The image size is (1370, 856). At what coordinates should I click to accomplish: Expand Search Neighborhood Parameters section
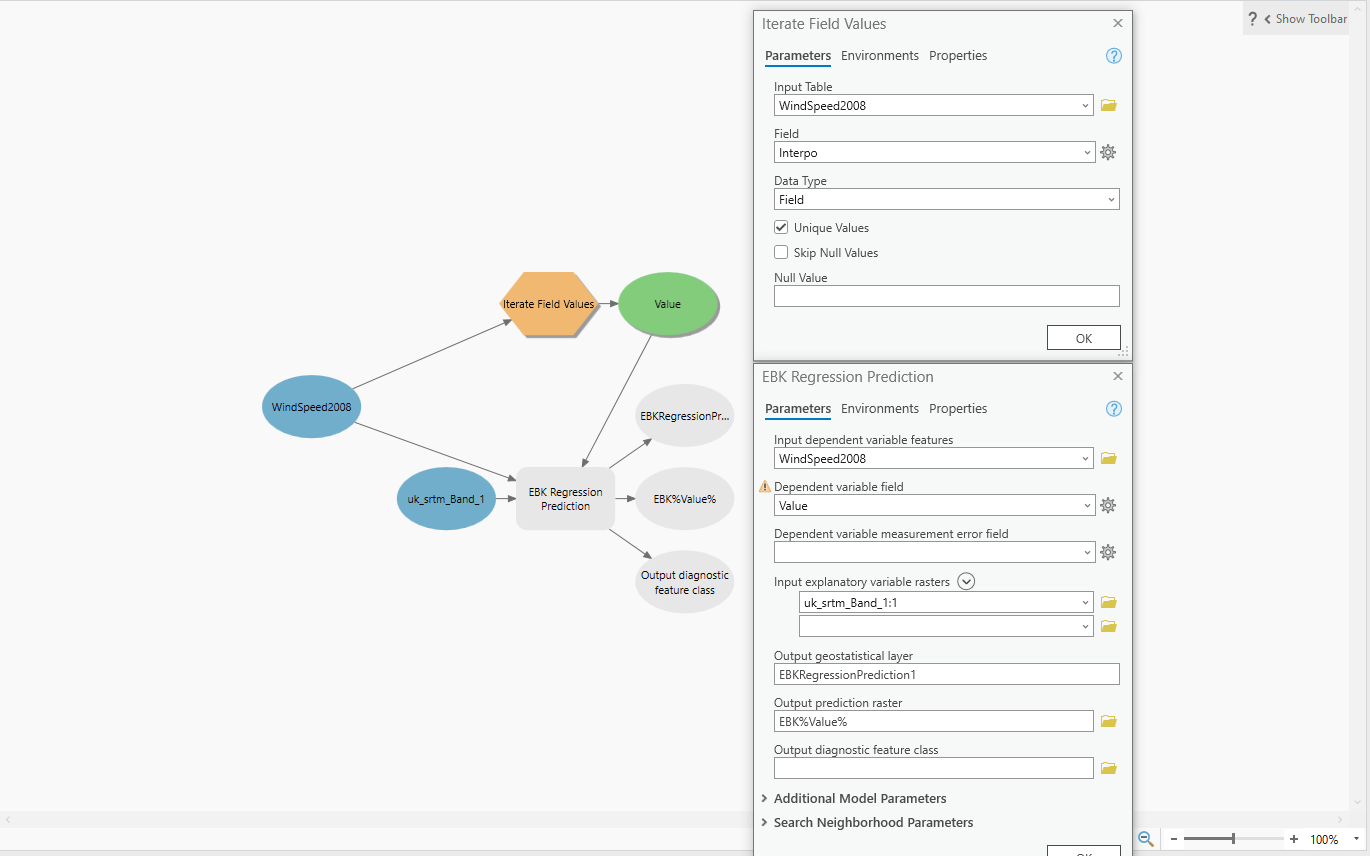pos(765,822)
